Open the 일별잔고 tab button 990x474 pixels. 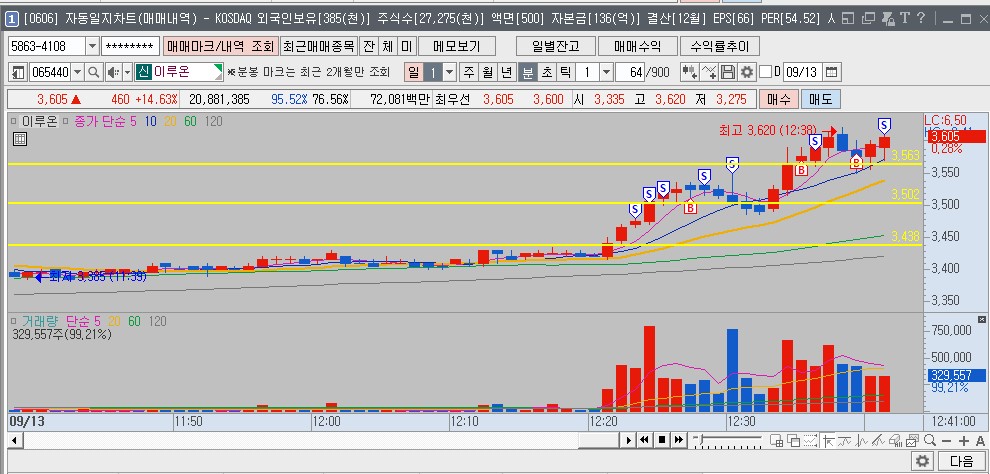(x=556, y=46)
